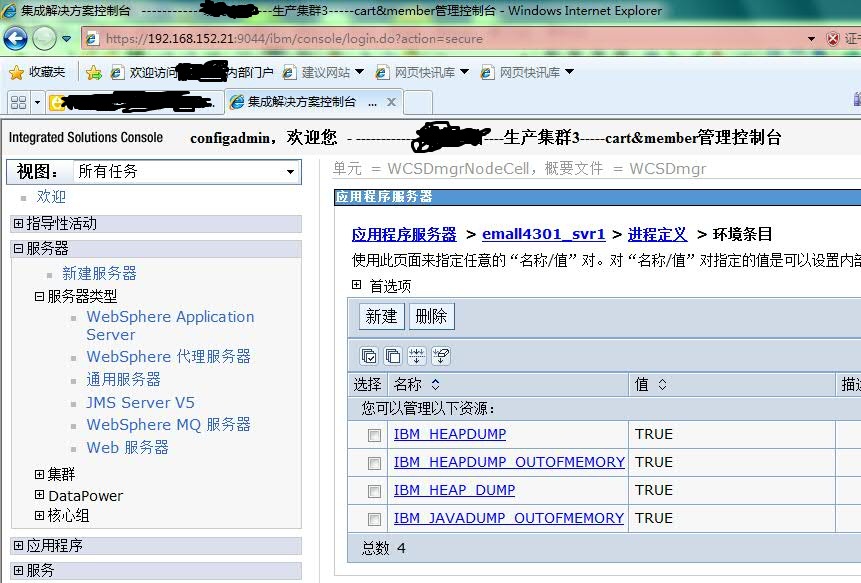Image resolution: width=861 pixels, height=583 pixels.
Task: Open the IBM_HEAPDUMP entry link
Action: 450,434
